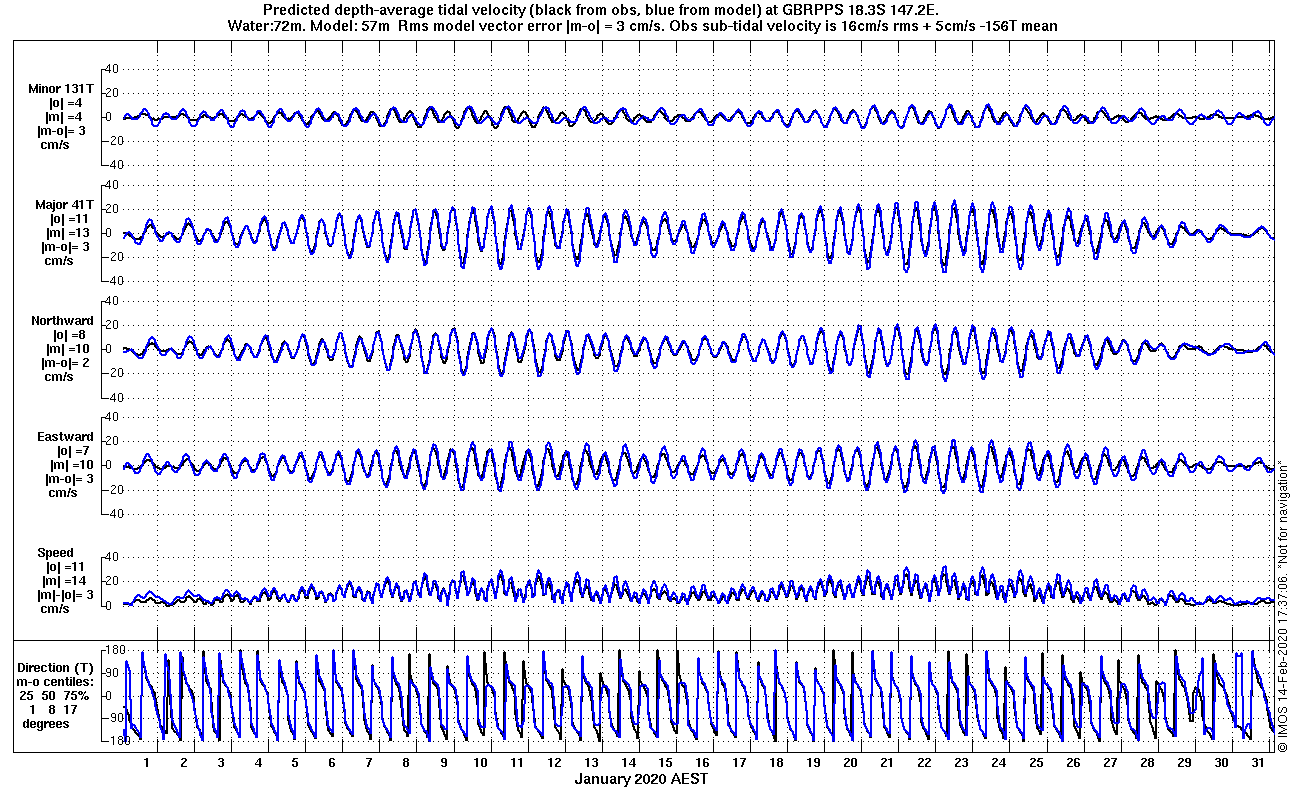This screenshot has width=1300, height=800.
Task: Click '|o| =8' in the Northward panel
Action: click(67, 335)
